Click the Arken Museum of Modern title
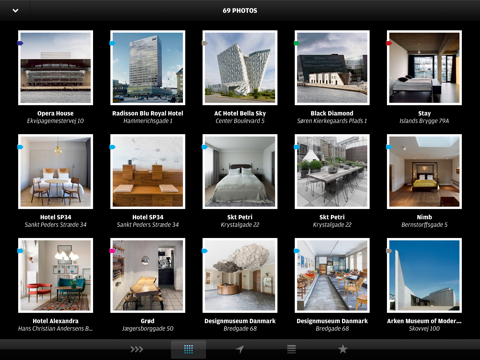The height and width of the screenshot is (360, 480). pos(424,321)
